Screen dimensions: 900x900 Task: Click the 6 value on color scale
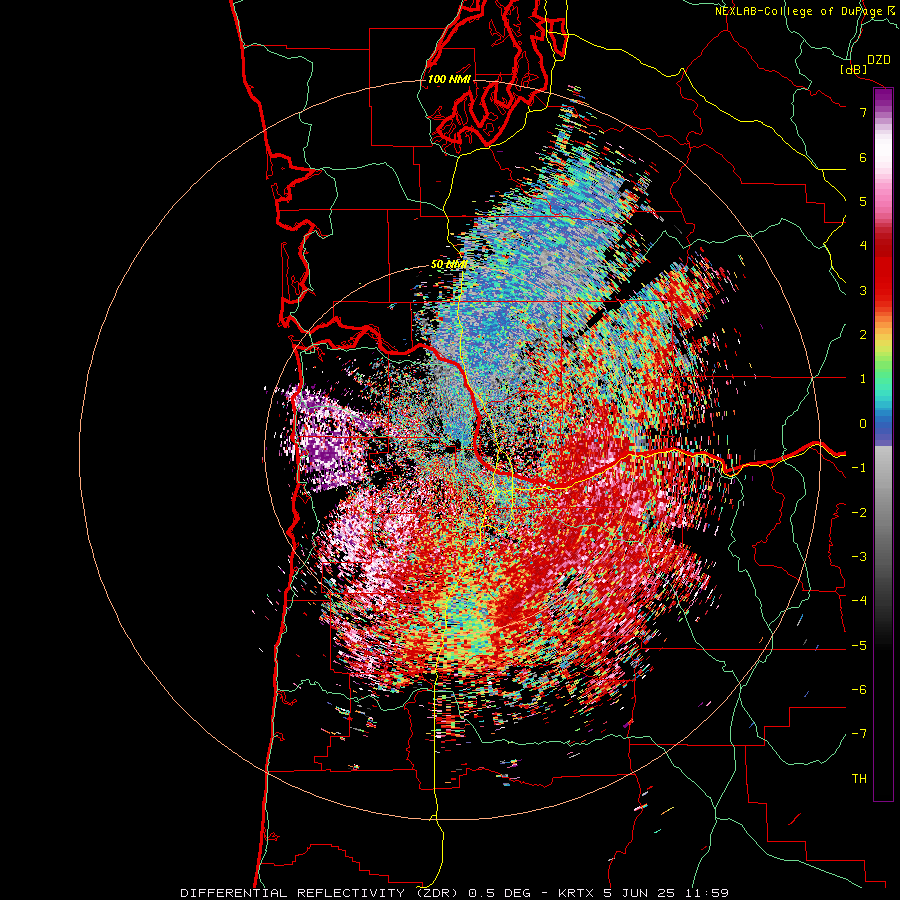[x=863, y=157]
